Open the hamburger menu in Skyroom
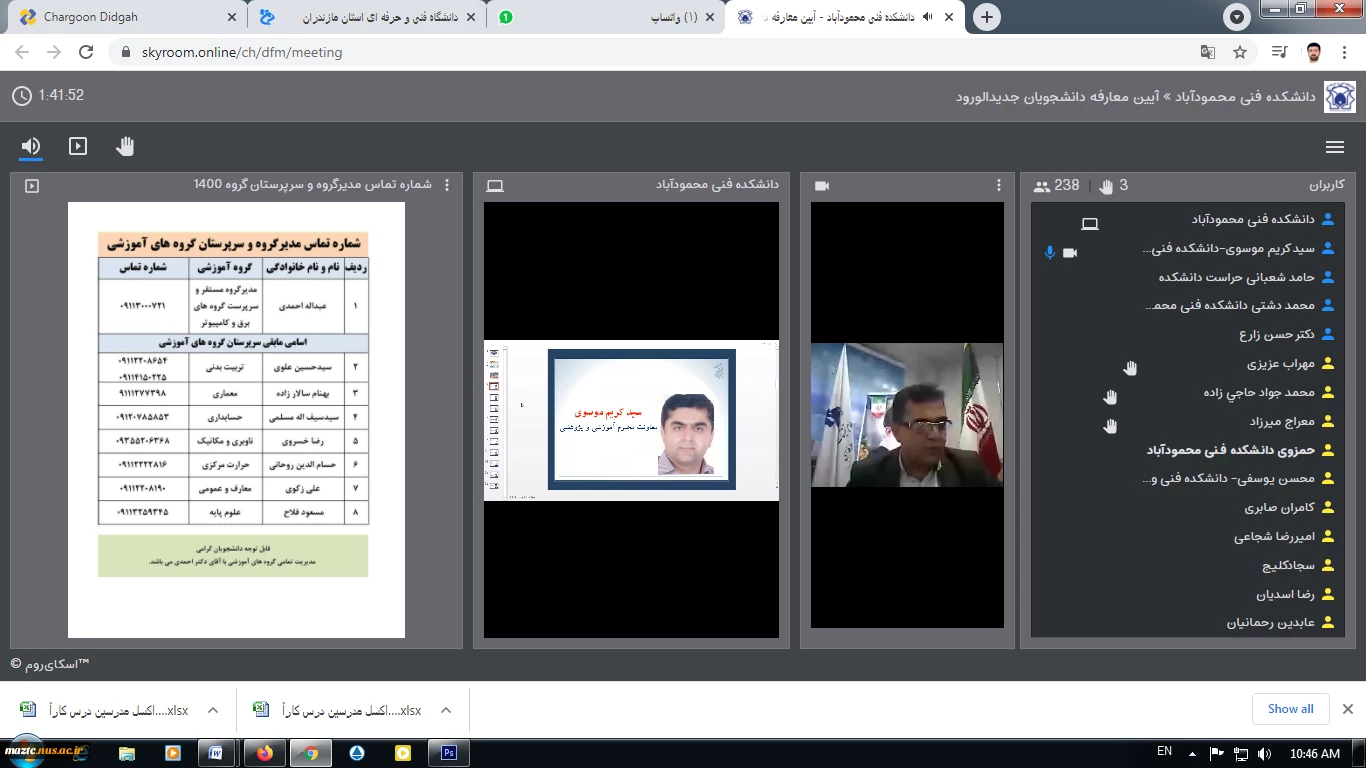Viewport: 1366px width, 768px height. [1334, 147]
